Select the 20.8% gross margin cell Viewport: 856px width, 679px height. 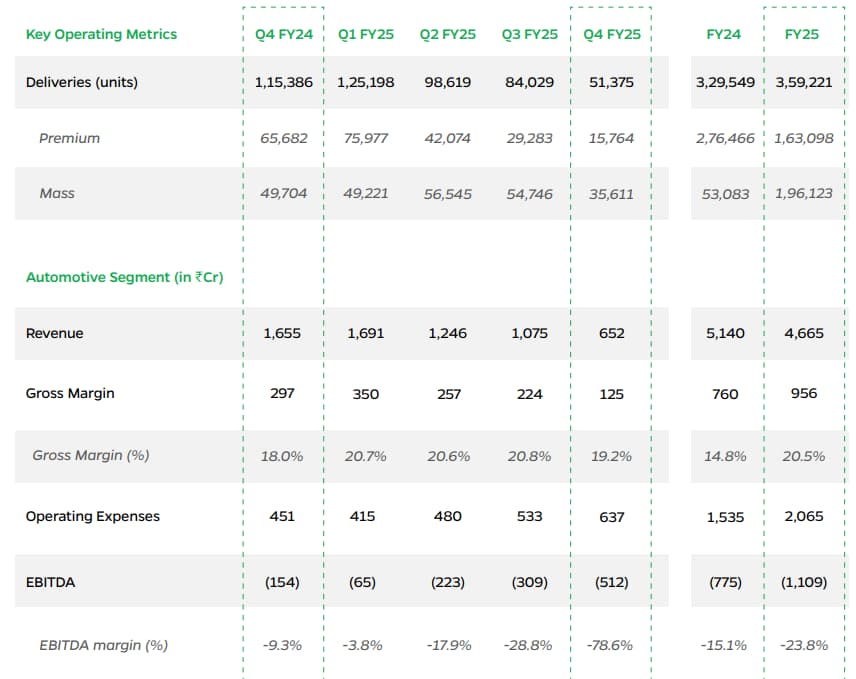[529, 455]
